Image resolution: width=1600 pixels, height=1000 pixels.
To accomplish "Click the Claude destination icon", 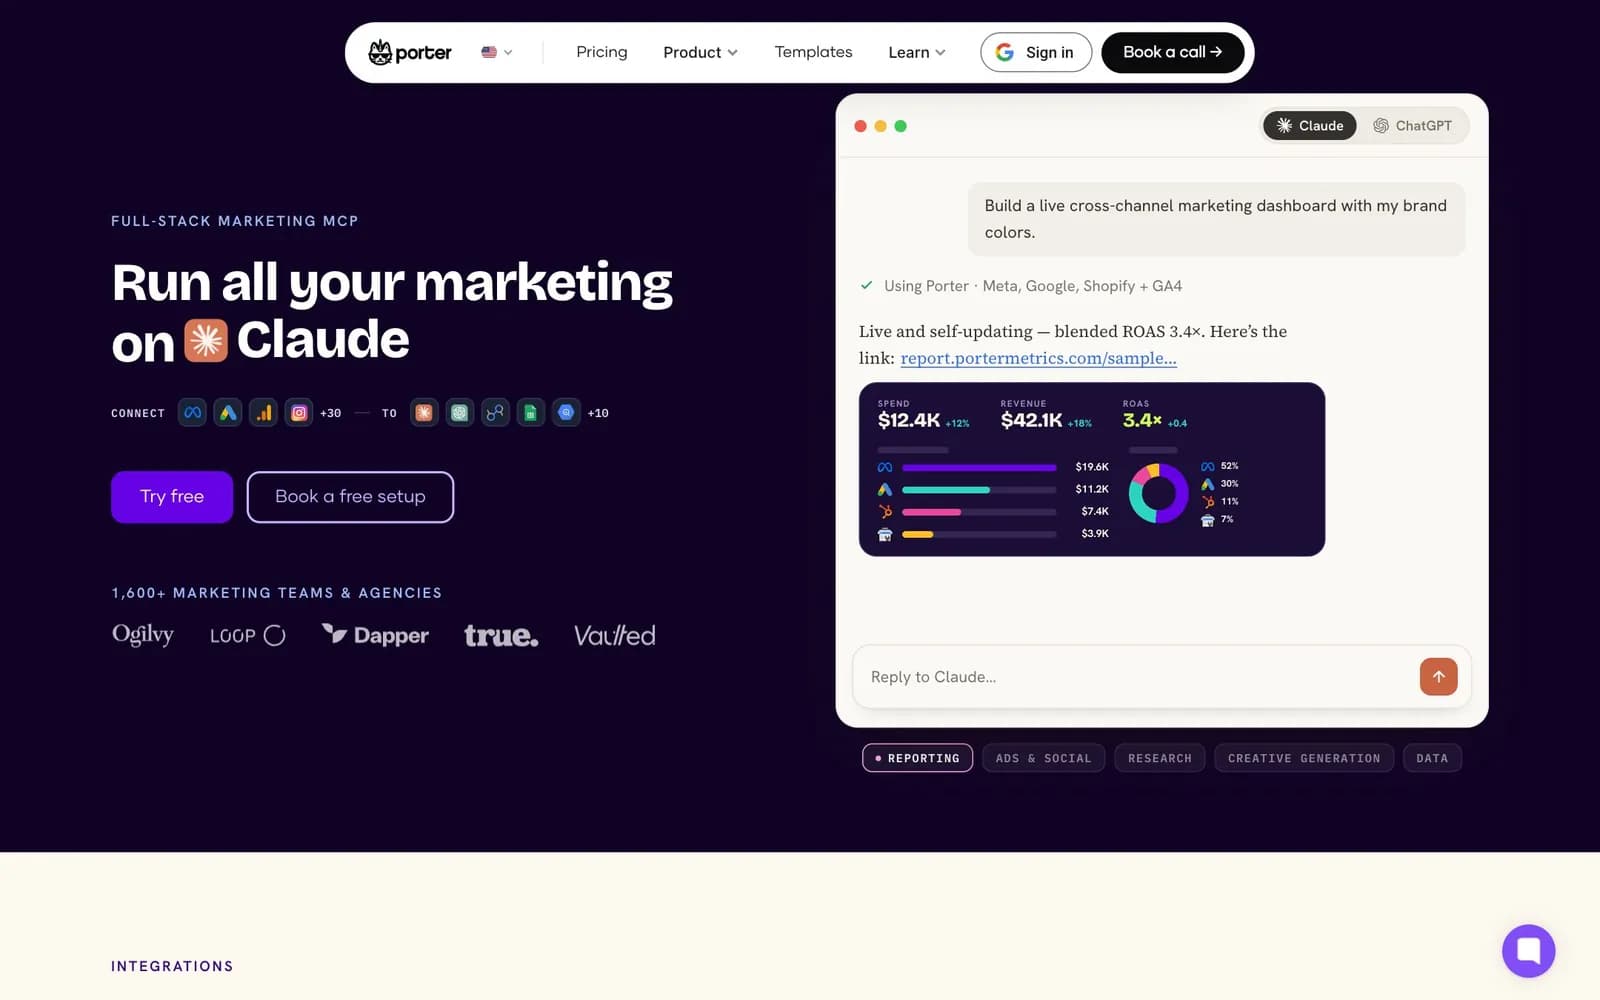I will pyautogui.click(x=424, y=412).
